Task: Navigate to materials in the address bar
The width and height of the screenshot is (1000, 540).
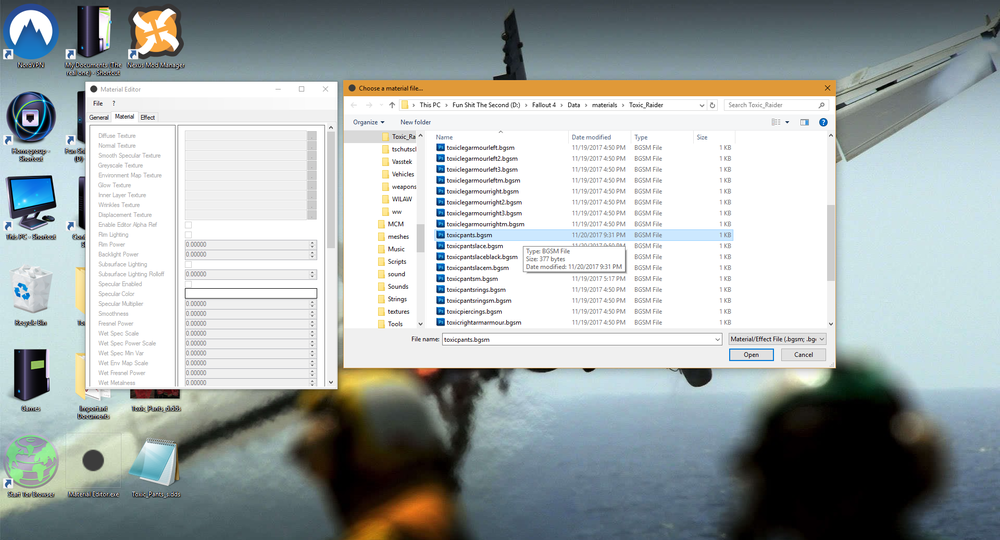Action: [x=605, y=105]
